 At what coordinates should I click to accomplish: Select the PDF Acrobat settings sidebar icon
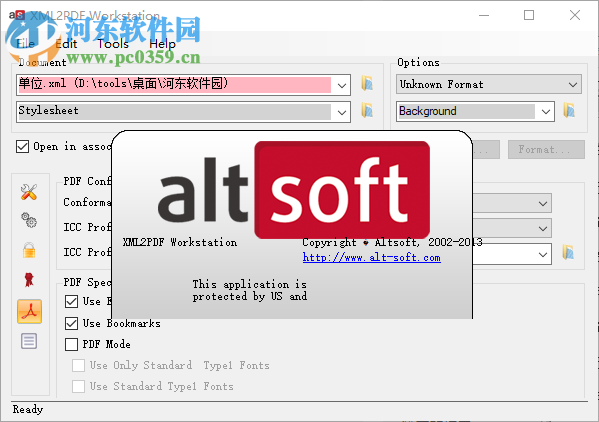click(29, 311)
